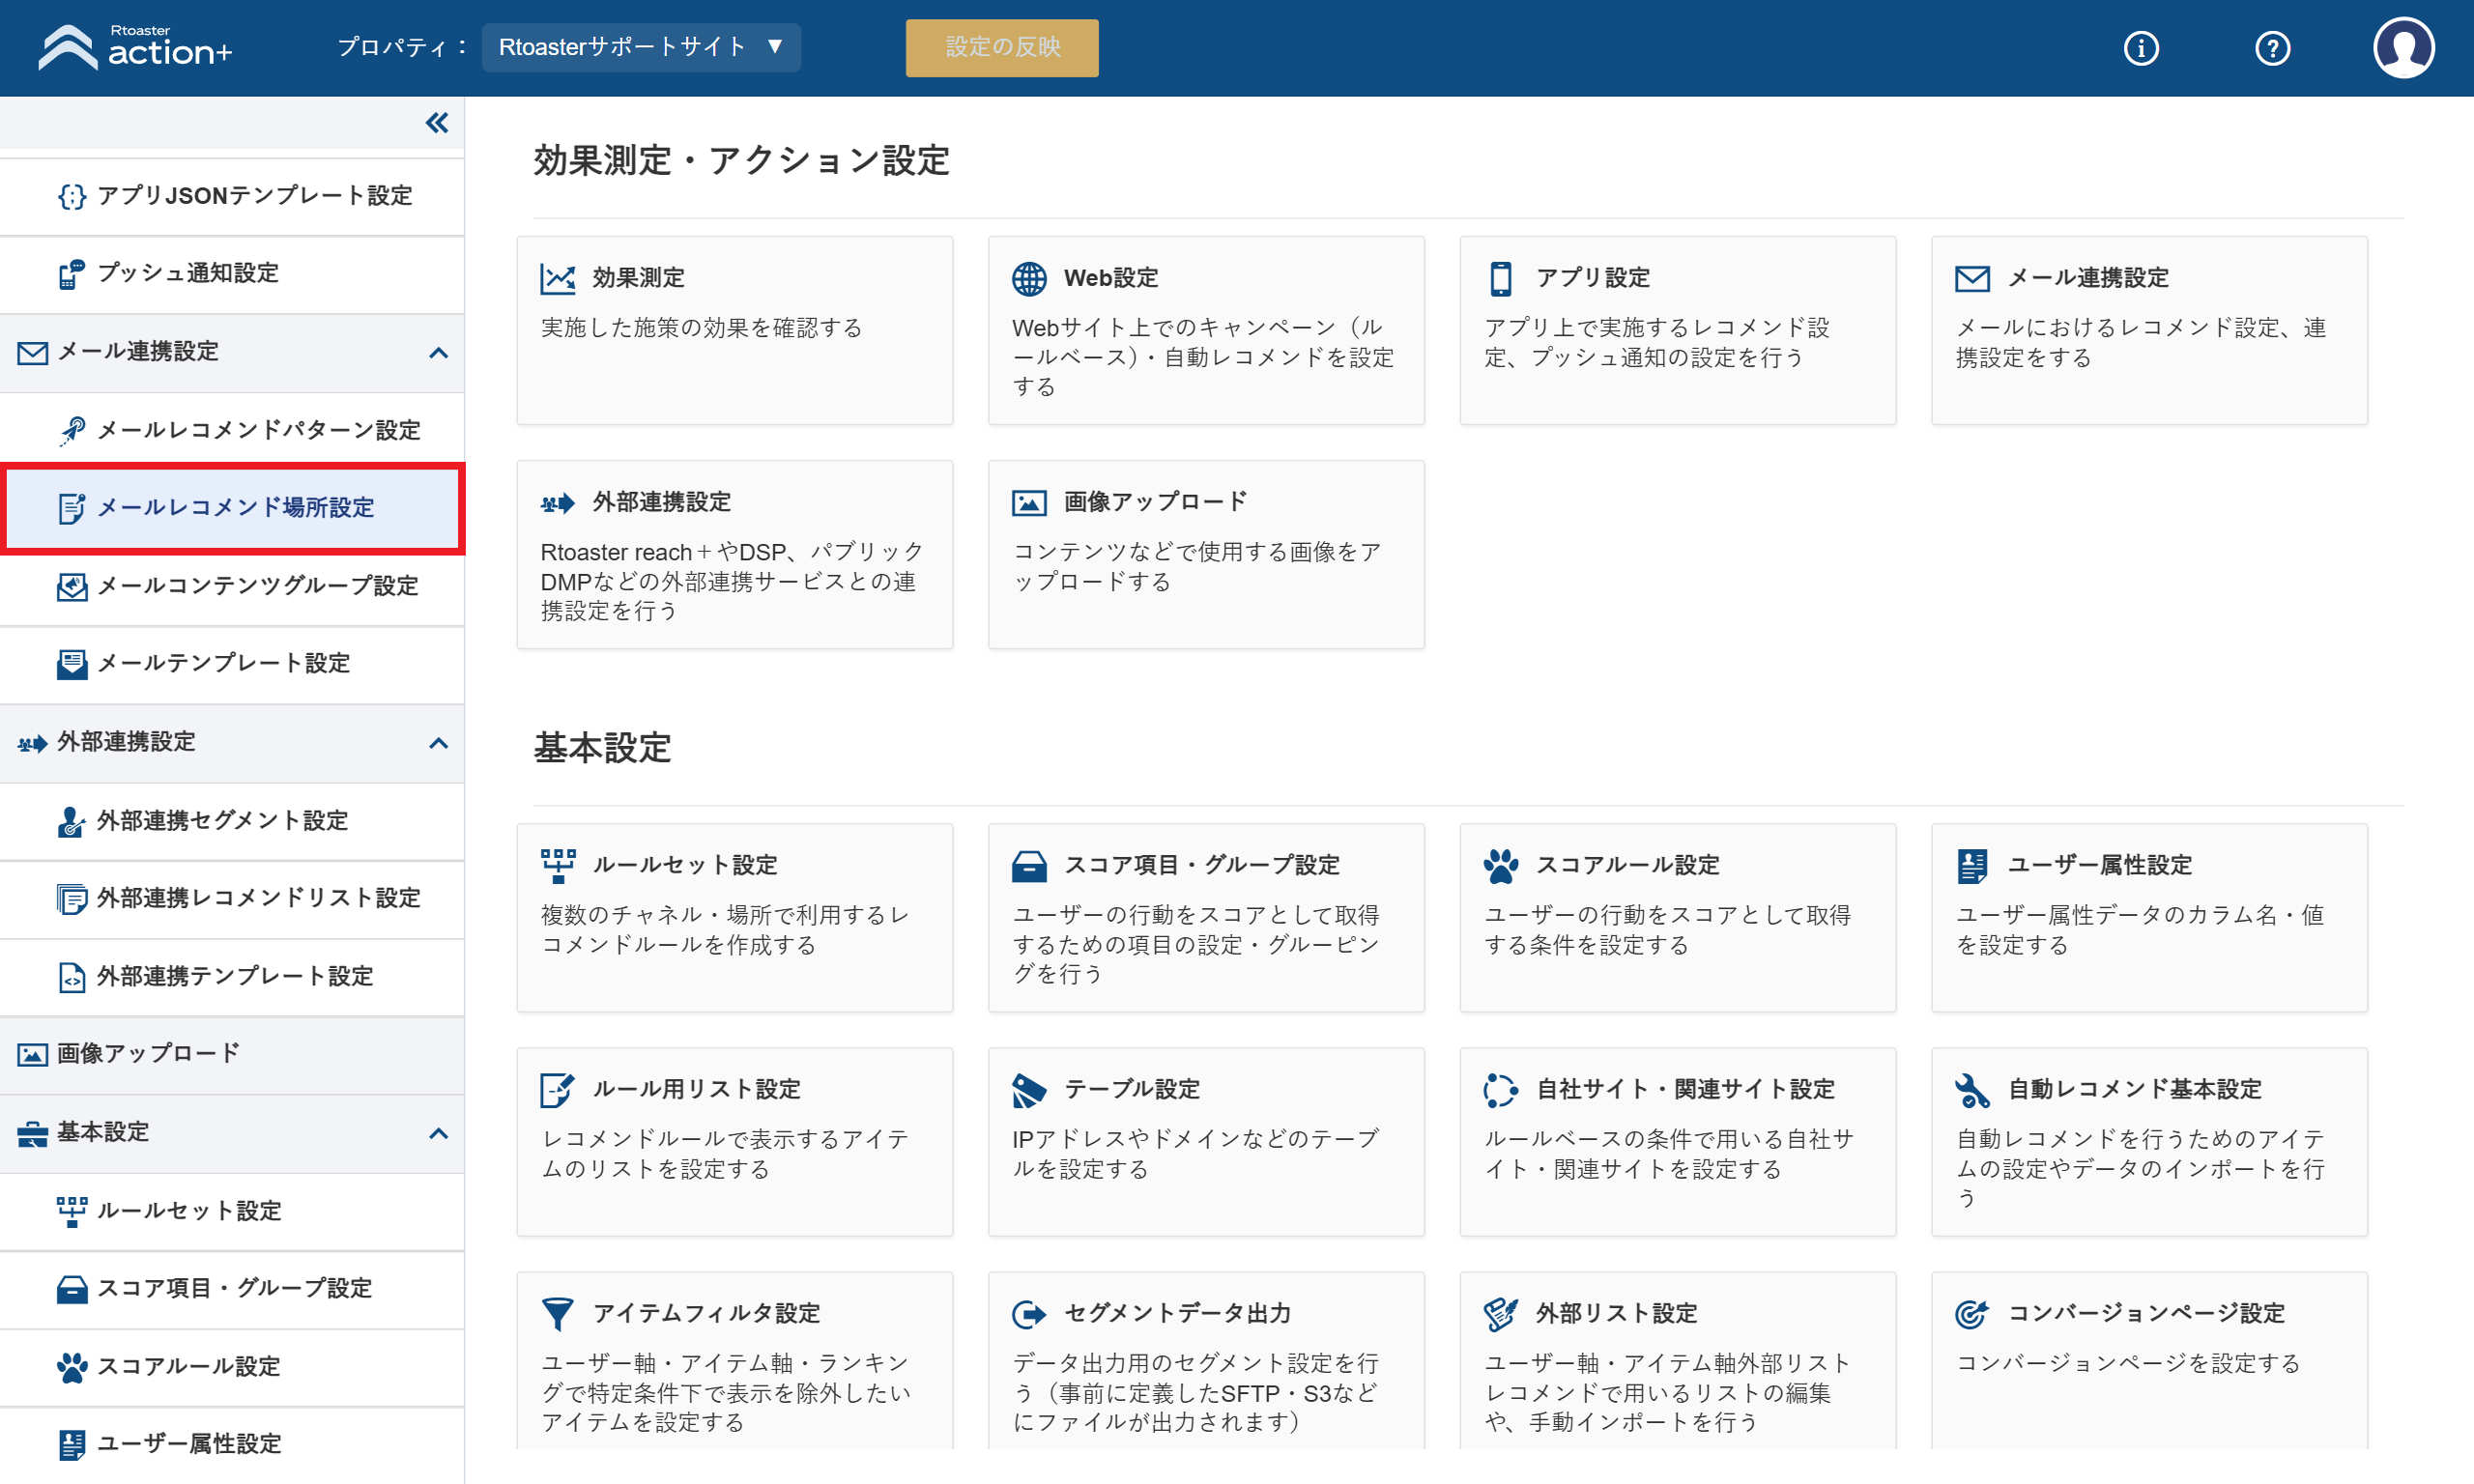
Task: Open the プロパティ dropdown Rtoasterサポートサイト
Action: coord(641,47)
